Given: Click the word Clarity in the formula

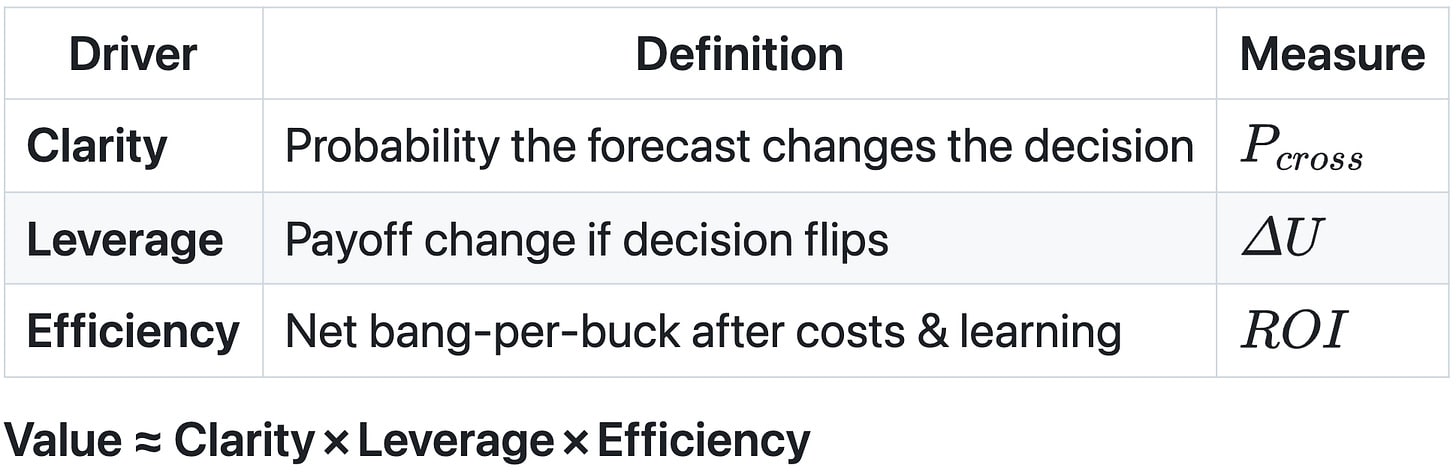Looking at the screenshot, I should pyautogui.click(x=245, y=439).
